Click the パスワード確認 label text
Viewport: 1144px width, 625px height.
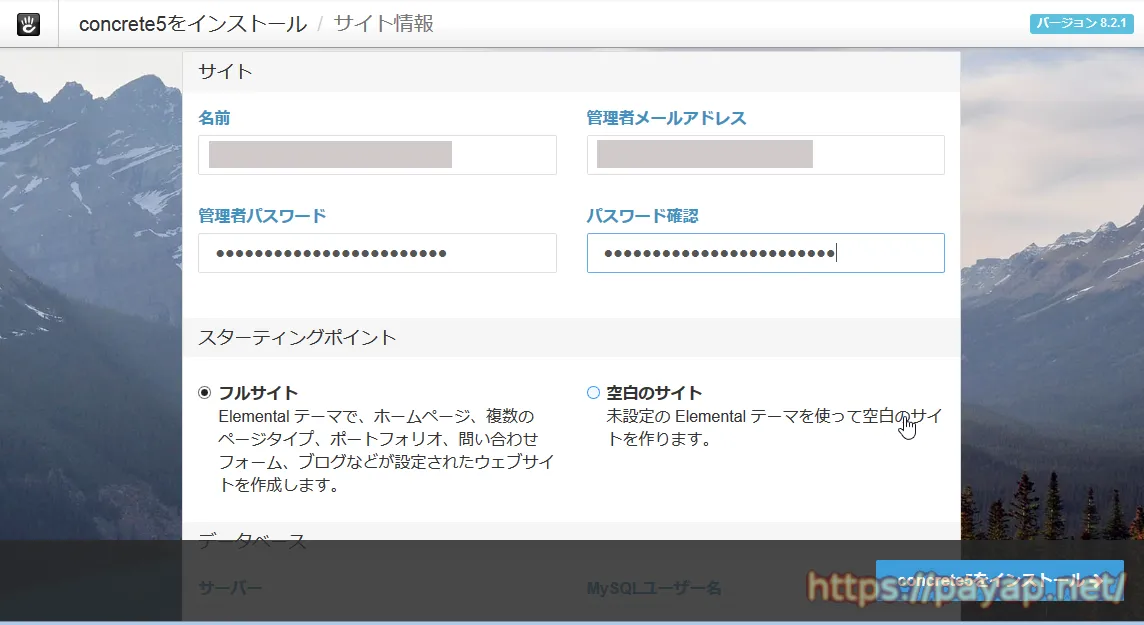pyautogui.click(x=642, y=216)
